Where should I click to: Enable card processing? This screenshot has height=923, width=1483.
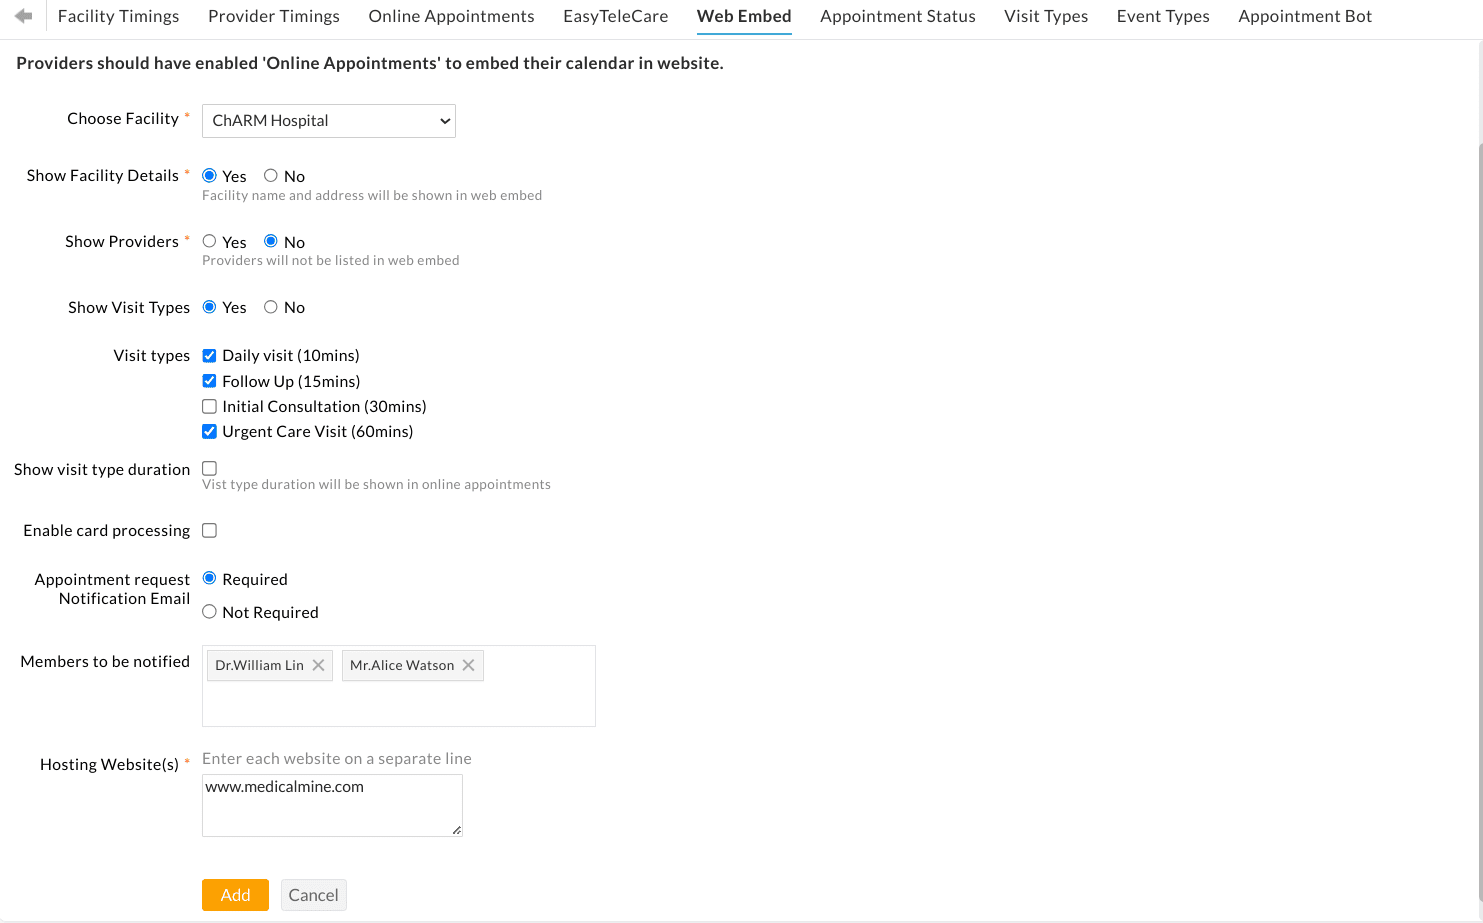coord(209,529)
